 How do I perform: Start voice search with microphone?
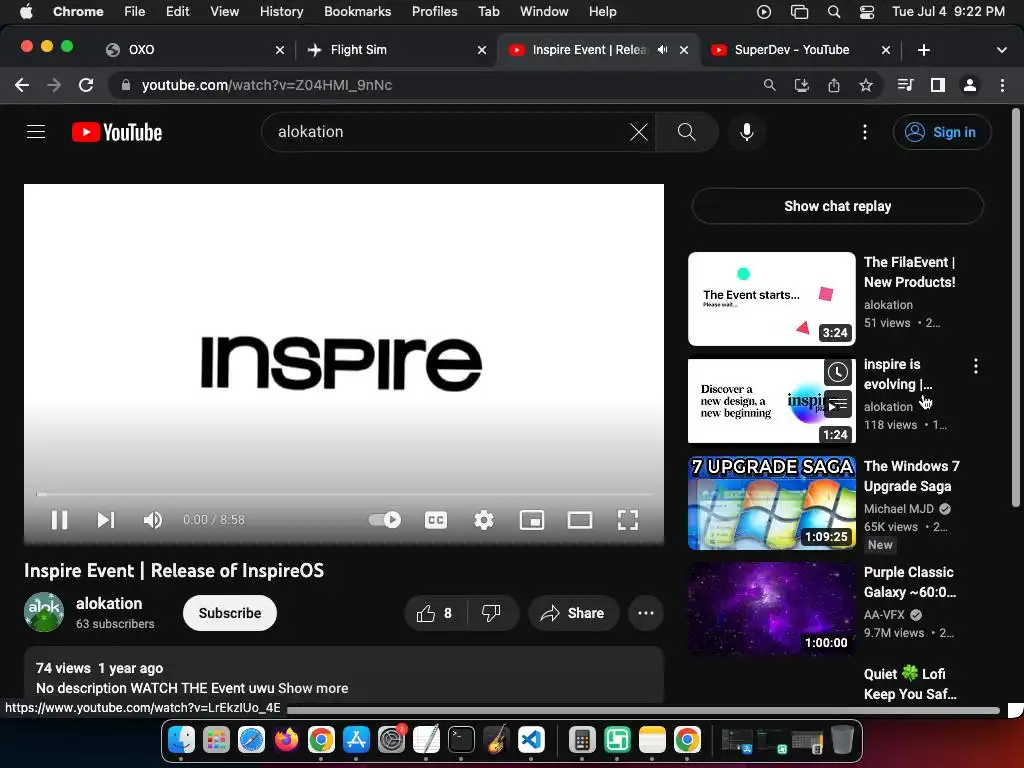click(746, 132)
